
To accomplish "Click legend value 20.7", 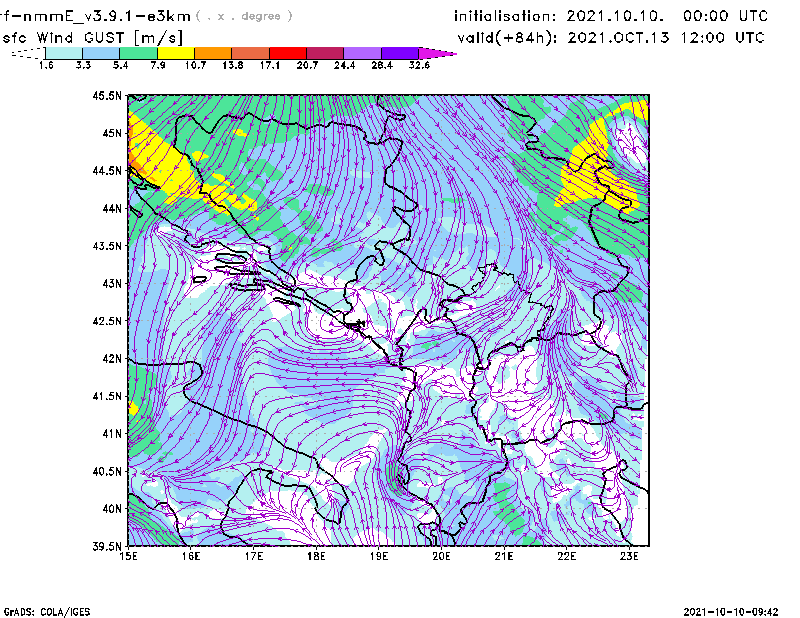I will click(307, 65).
